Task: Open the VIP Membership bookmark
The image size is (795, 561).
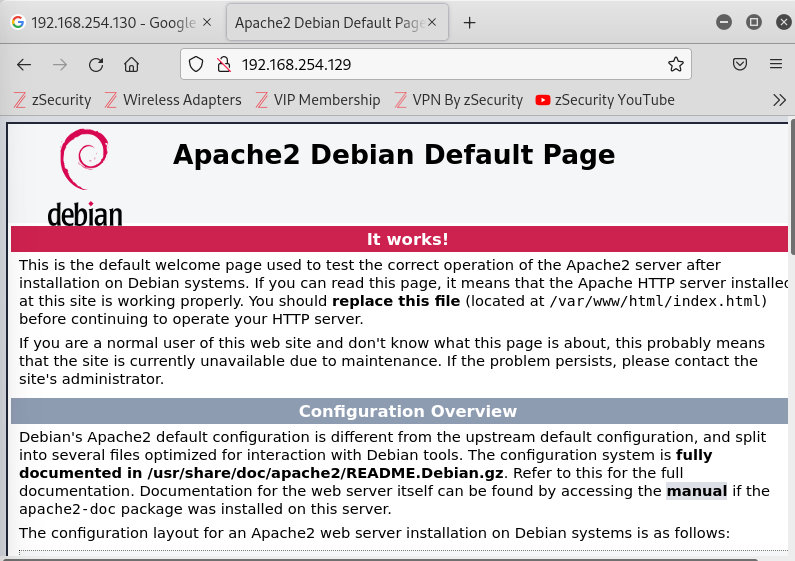Action: pos(318,100)
